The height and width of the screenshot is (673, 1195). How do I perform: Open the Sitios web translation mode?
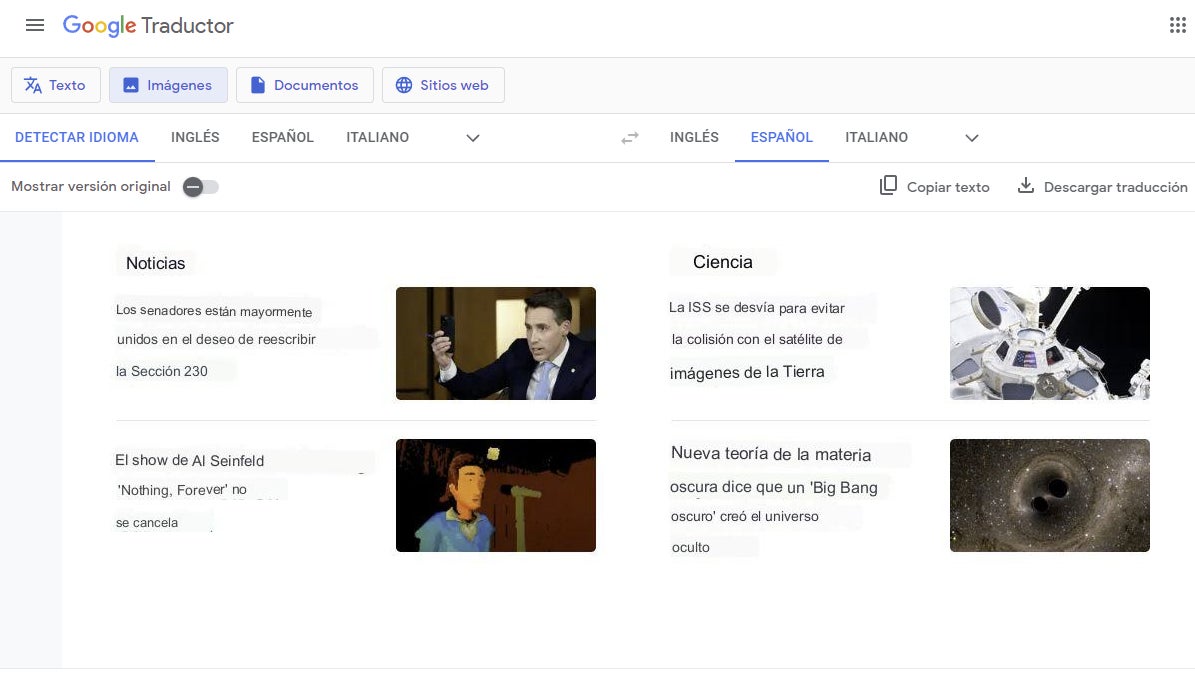pyautogui.click(x=443, y=85)
